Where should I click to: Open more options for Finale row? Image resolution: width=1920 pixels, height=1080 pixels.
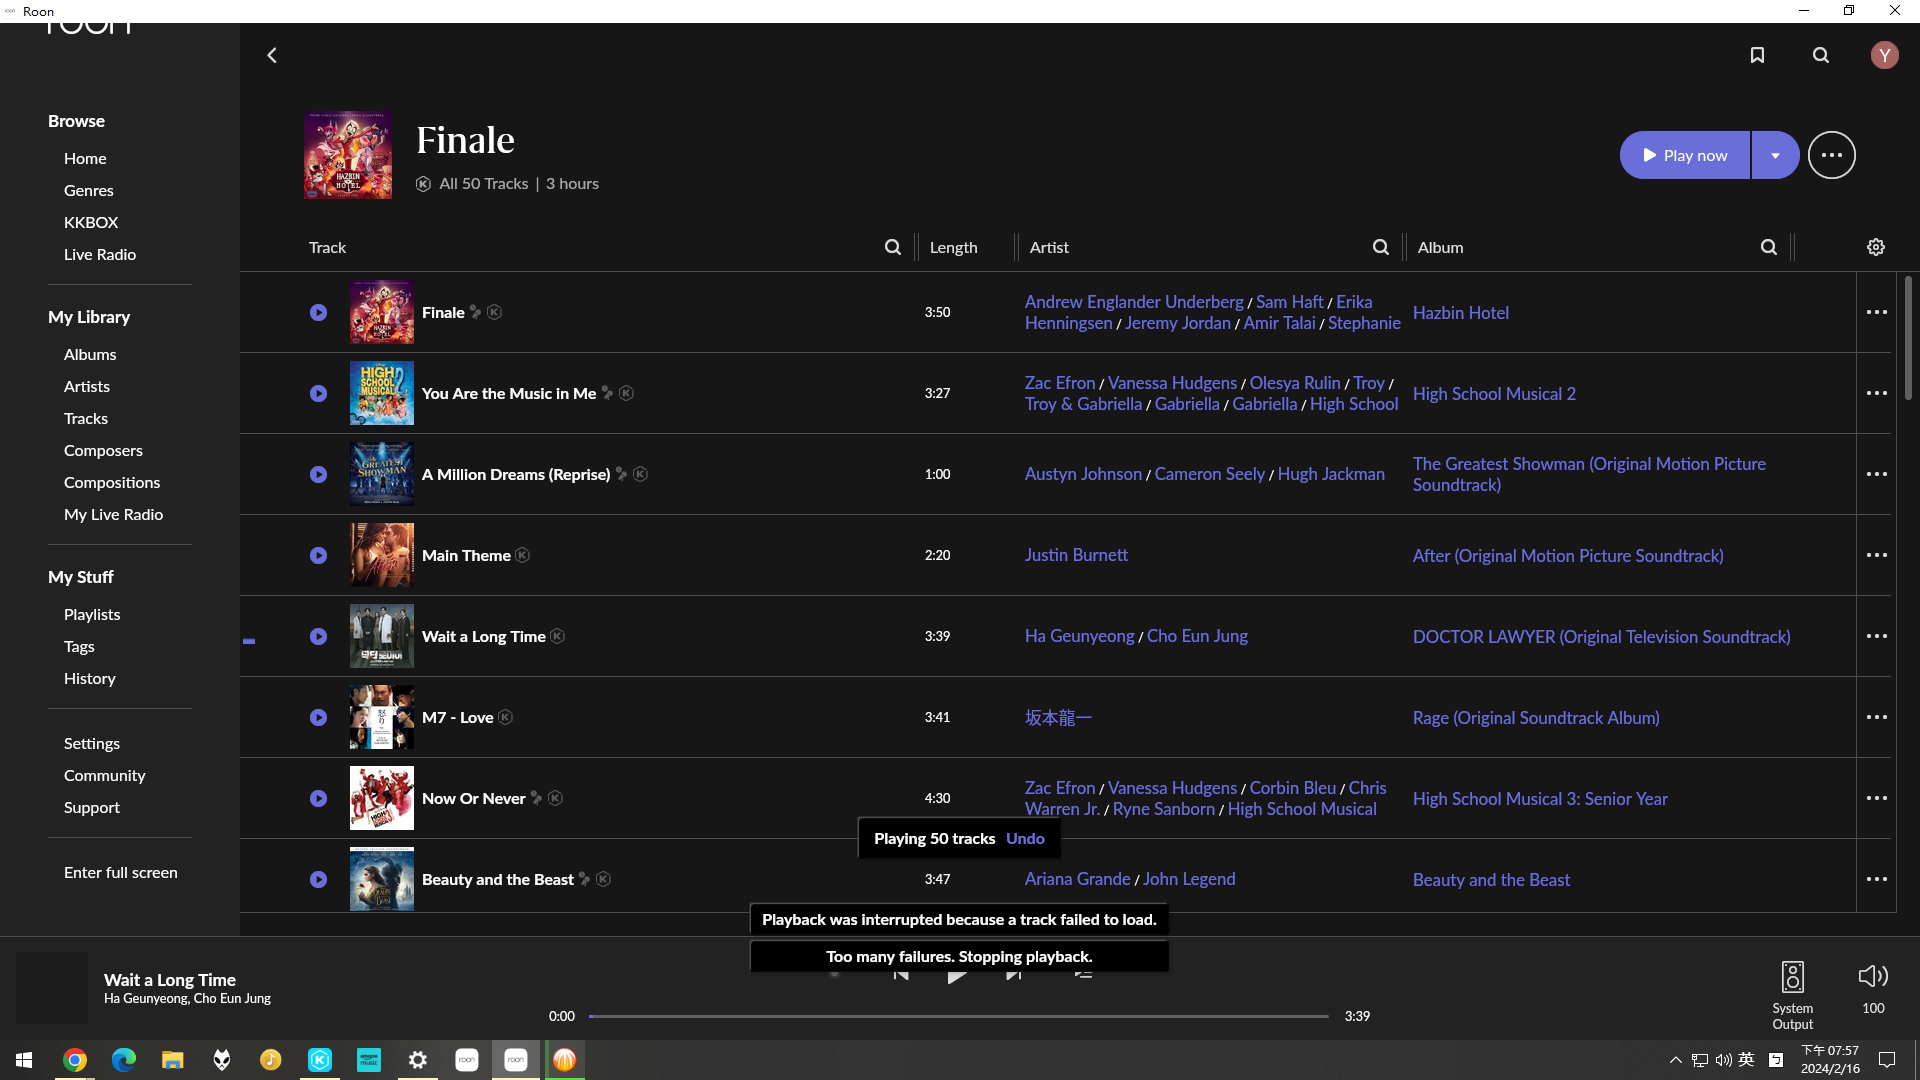(1876, 312)
